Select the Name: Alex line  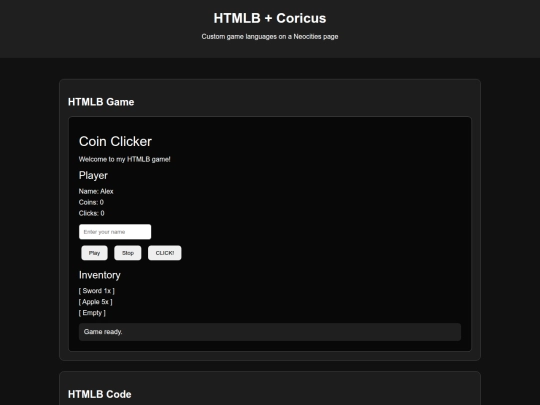pyautogui.click(x=96, y=191)
